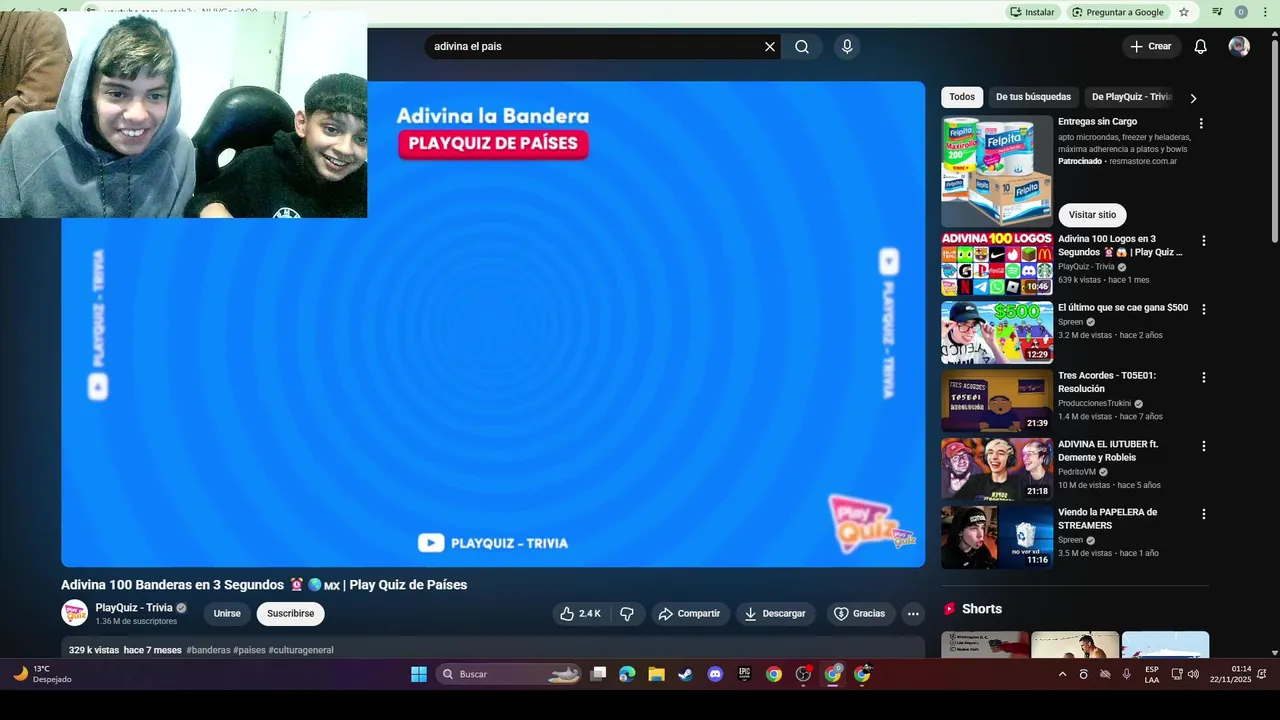This screenshot has width=1280, height=720.
Task: Click the YouTube search input field
Action: [x=594, y=47]
